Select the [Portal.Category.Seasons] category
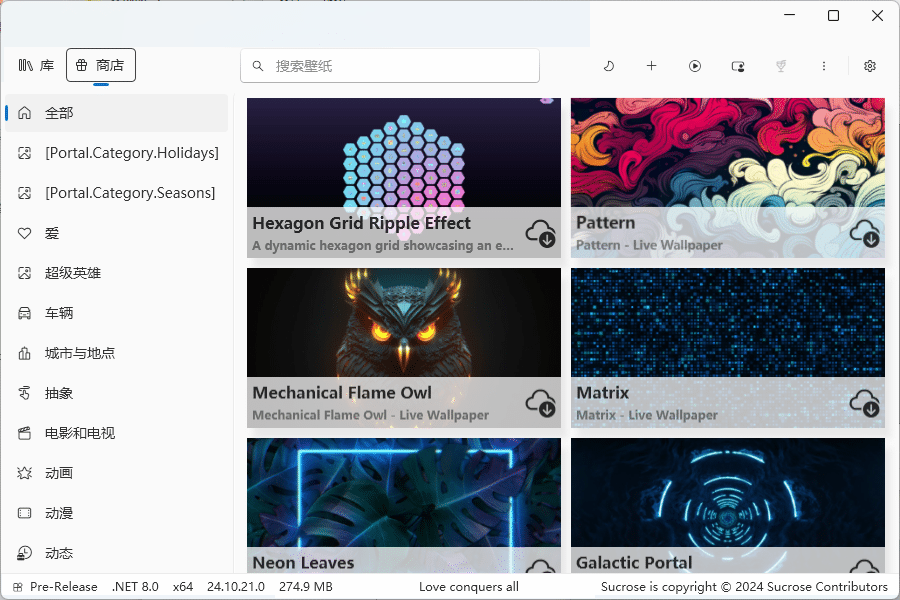 click(x=117, y=193)
